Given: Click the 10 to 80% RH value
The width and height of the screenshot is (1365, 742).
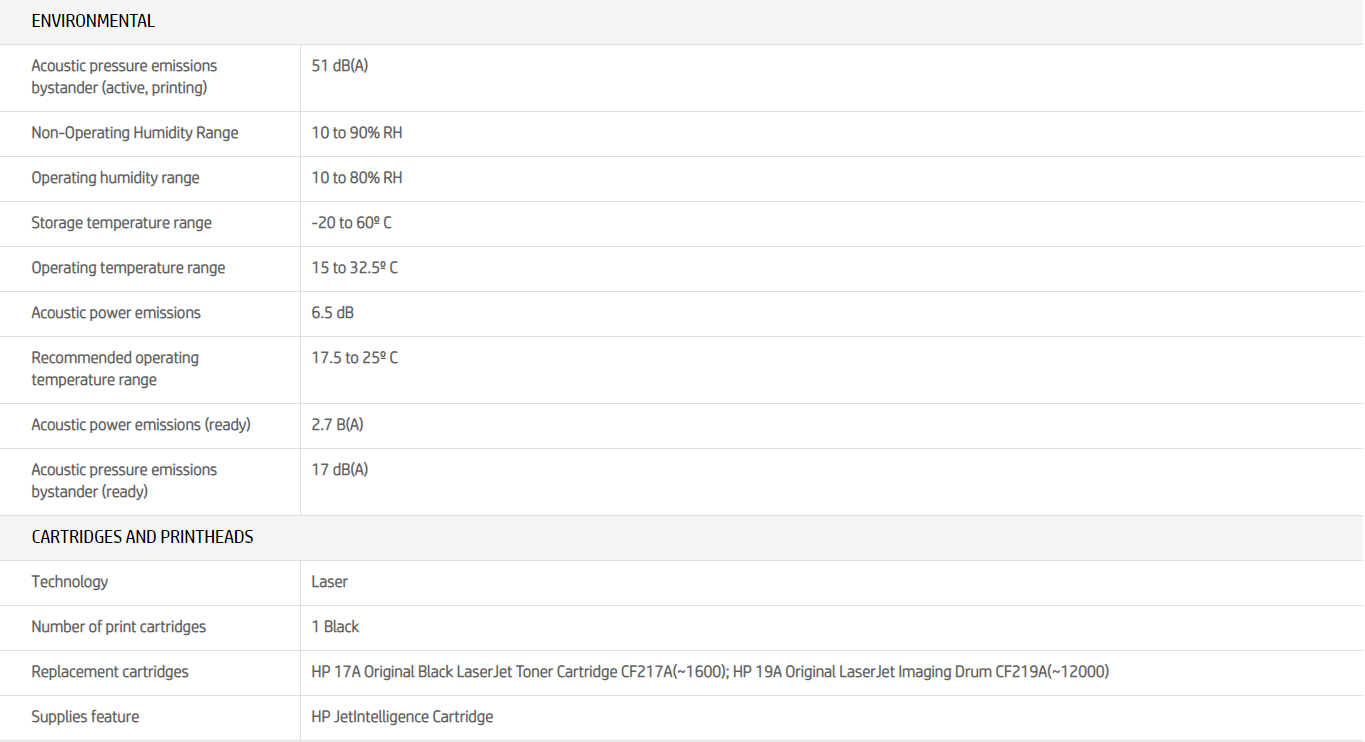Looking at the screenshot, I should [x=357, y=178].
